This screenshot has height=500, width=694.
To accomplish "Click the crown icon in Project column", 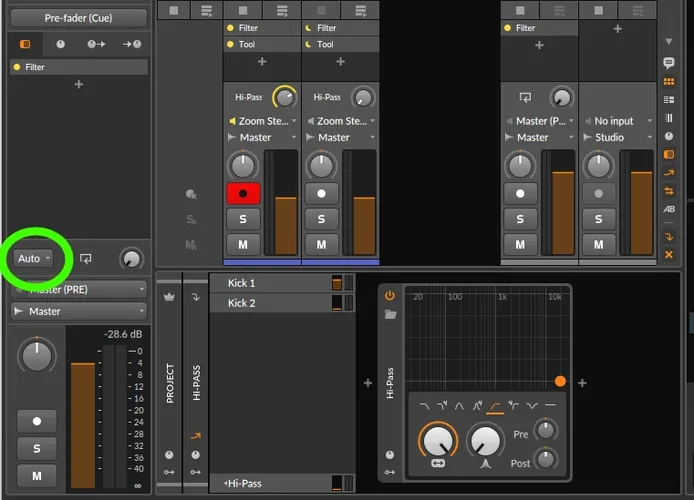I will pos(169,297).
